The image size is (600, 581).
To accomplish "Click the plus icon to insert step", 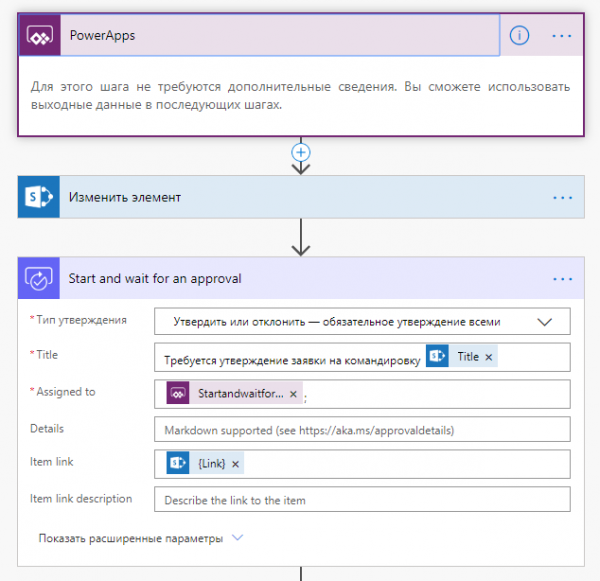I will 300,152.
